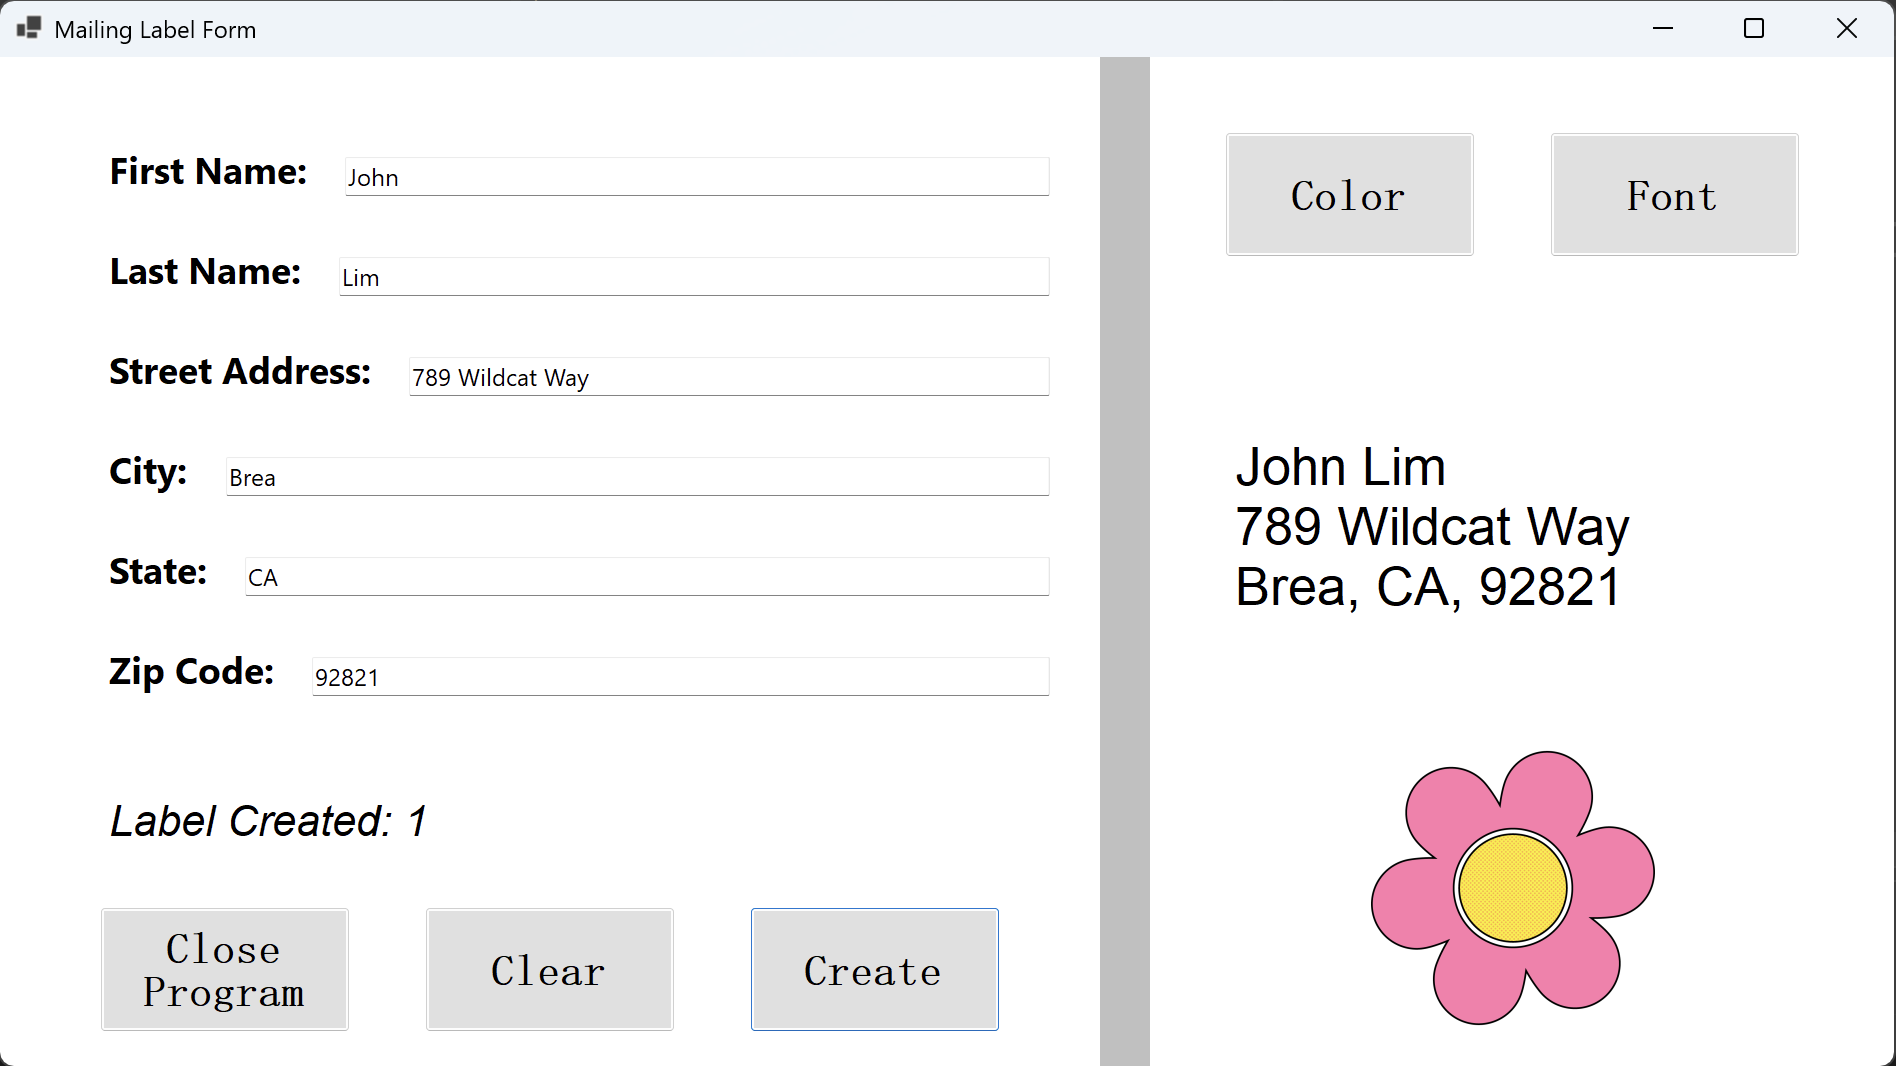Click into the Last Name field

coord(694,277)
